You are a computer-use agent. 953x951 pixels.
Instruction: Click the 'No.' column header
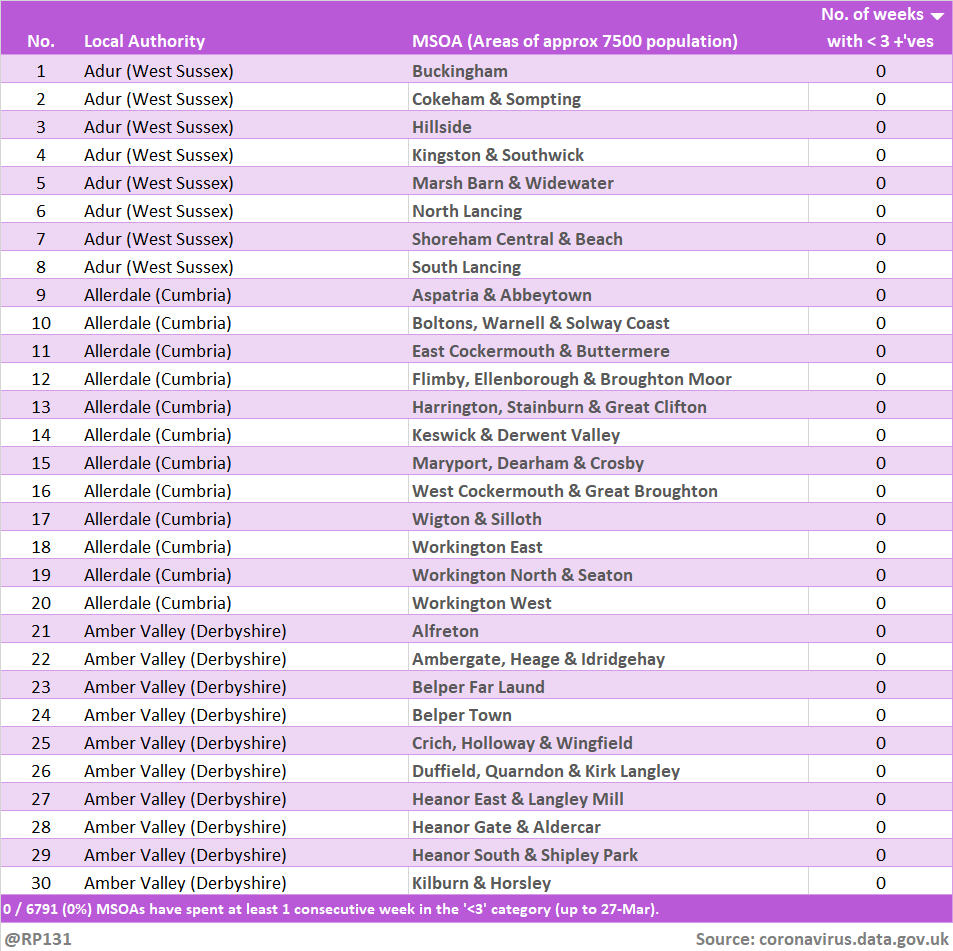[x=40, y=42]
